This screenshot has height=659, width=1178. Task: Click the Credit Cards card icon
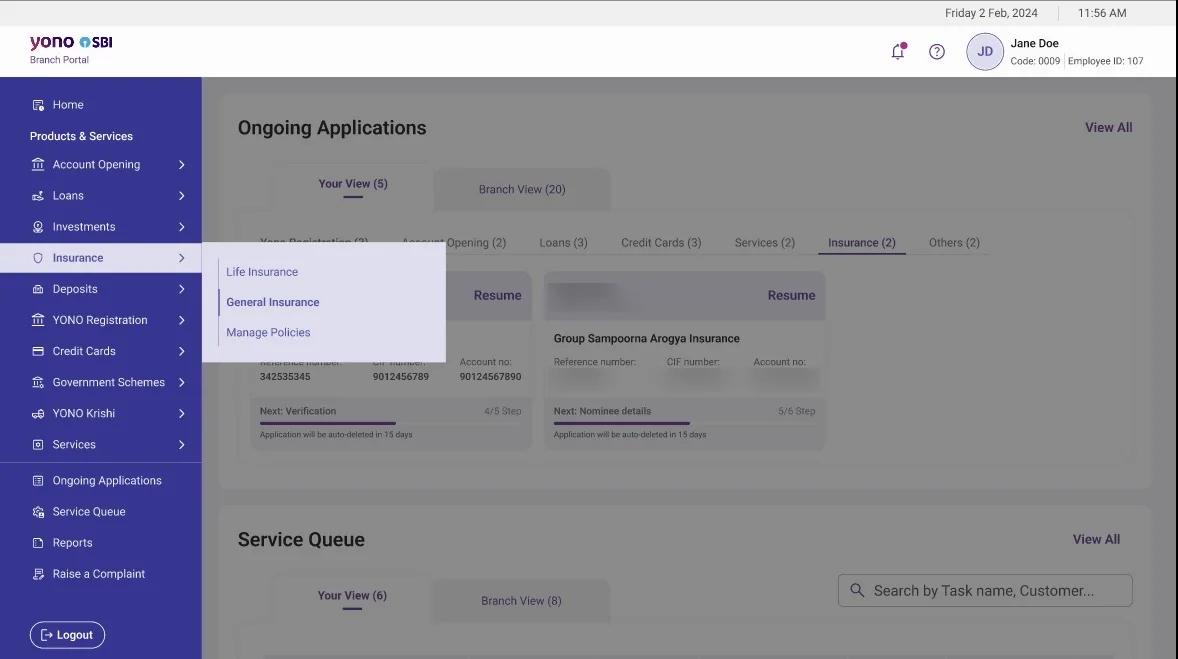[x=38, y=351]
